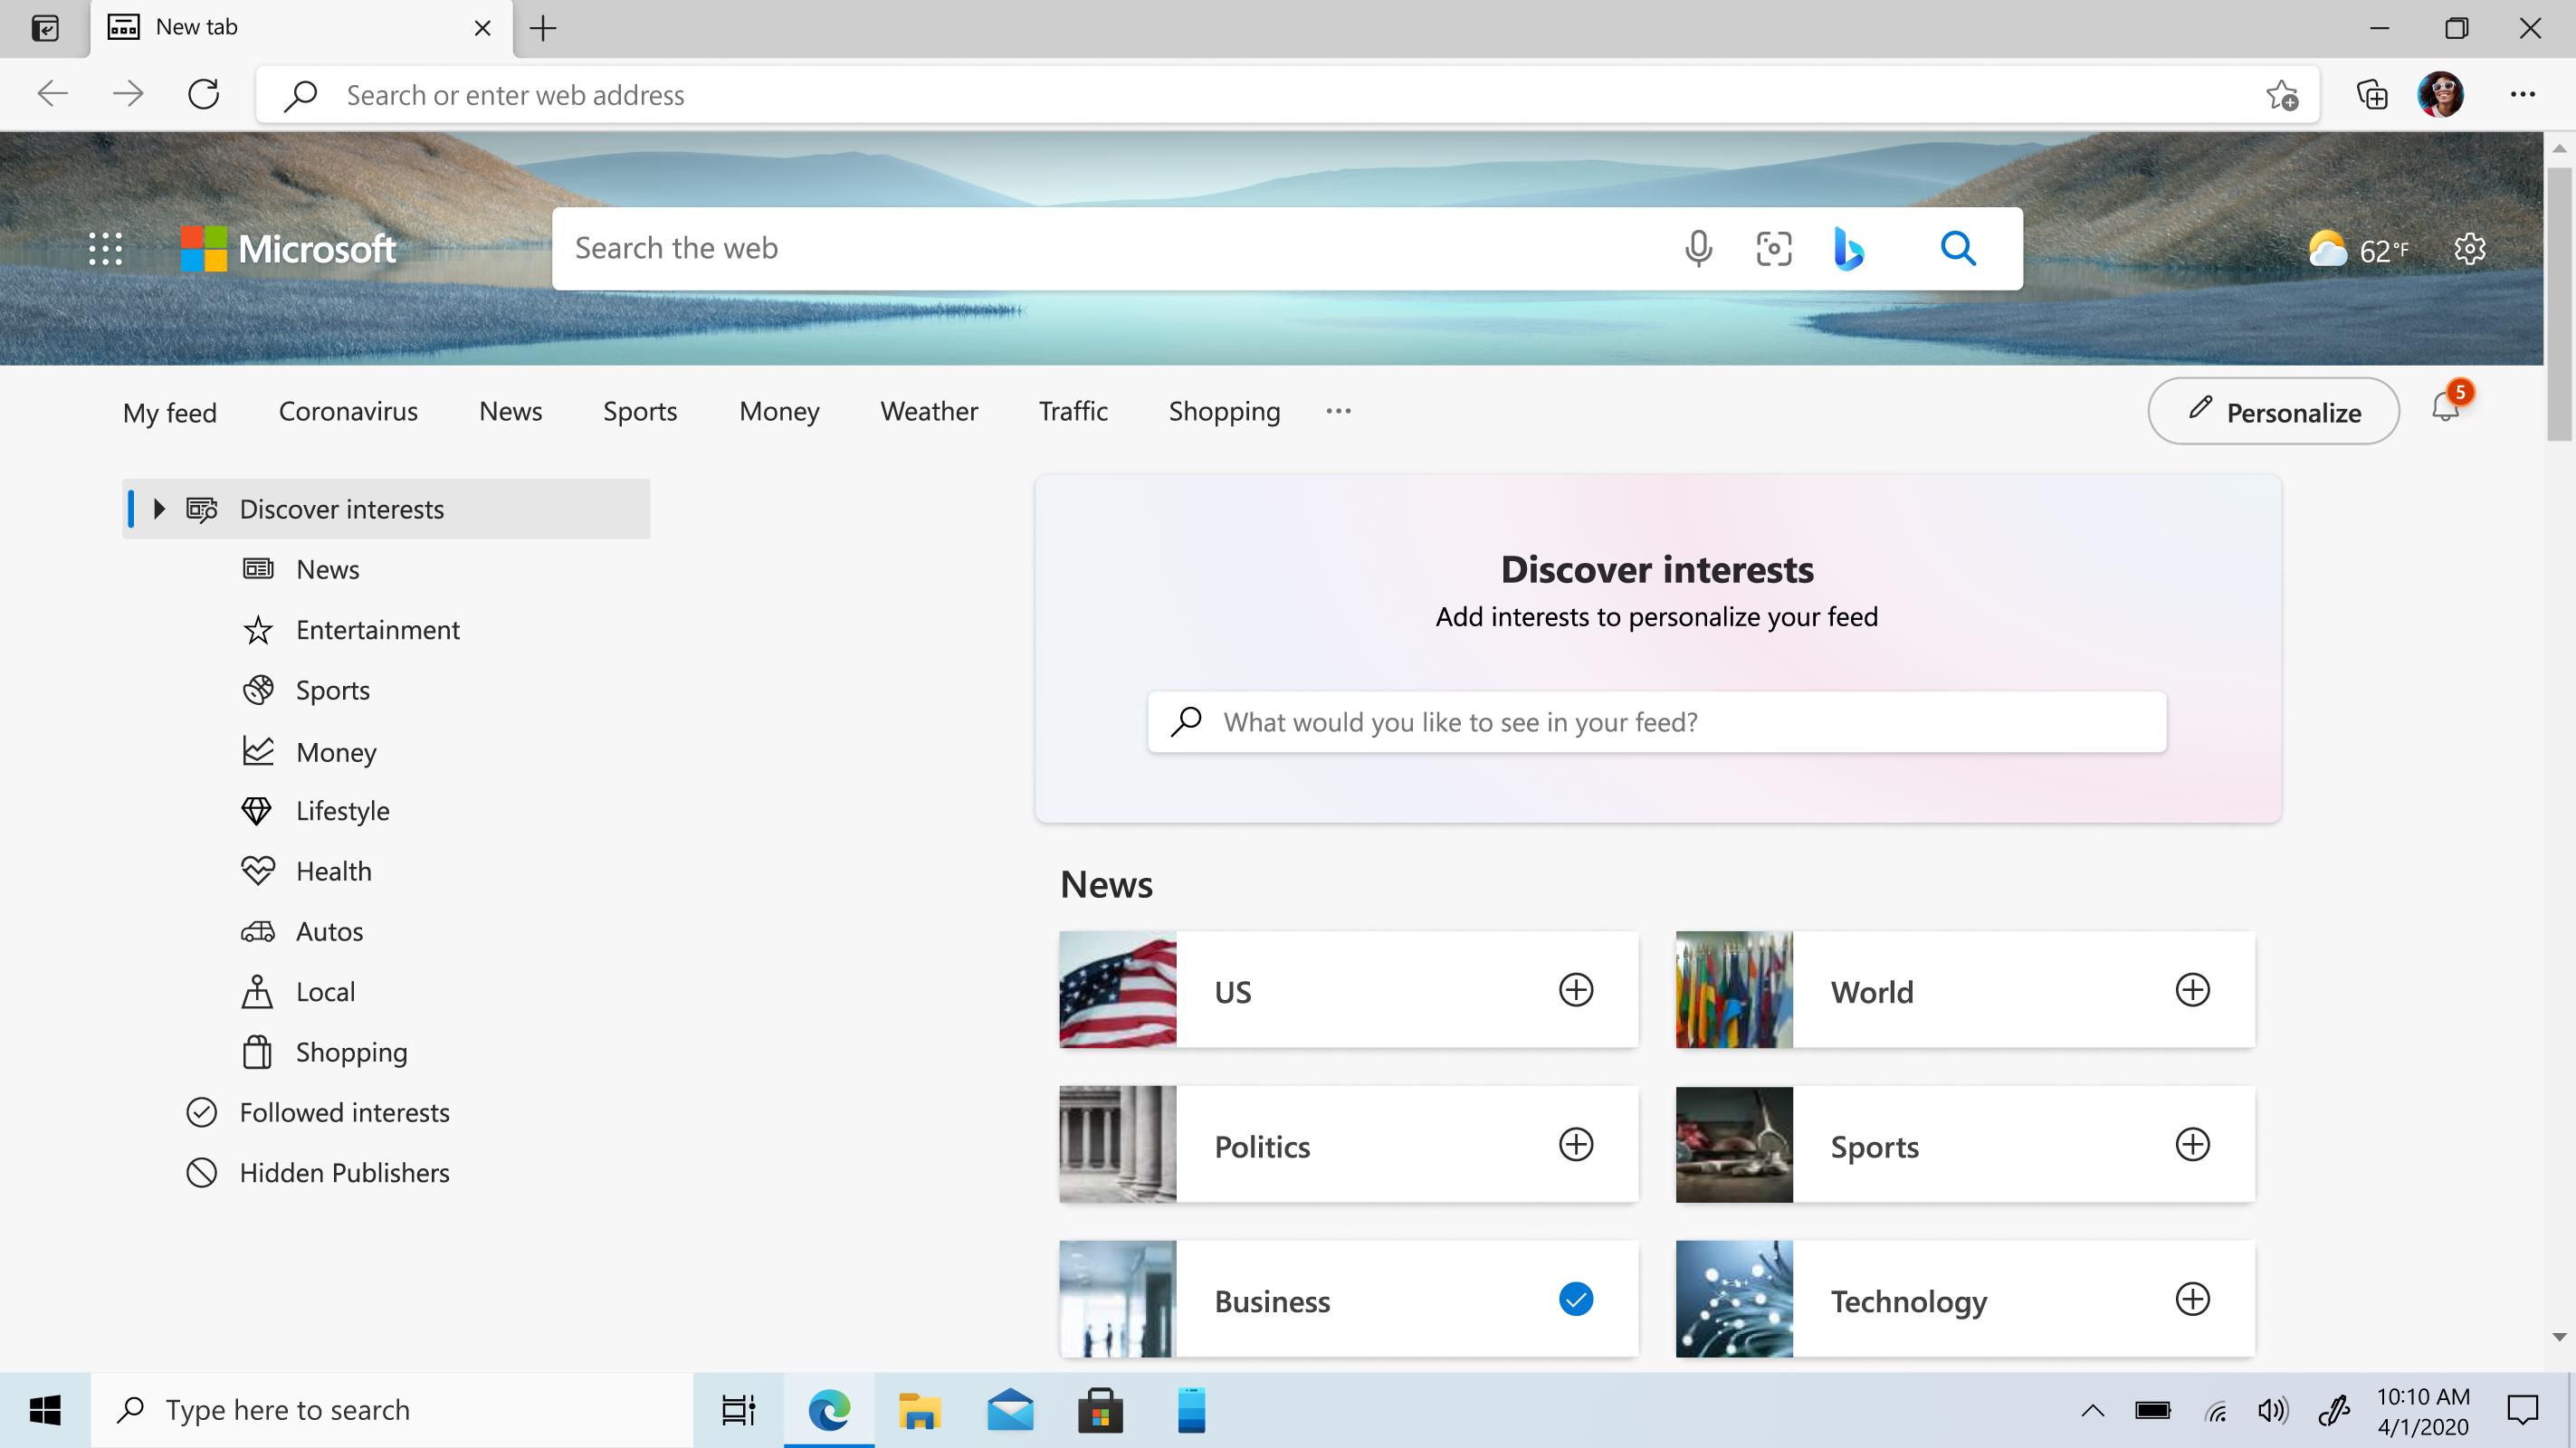
Task: Click the feed search input field
Action: coord(1658,721)
